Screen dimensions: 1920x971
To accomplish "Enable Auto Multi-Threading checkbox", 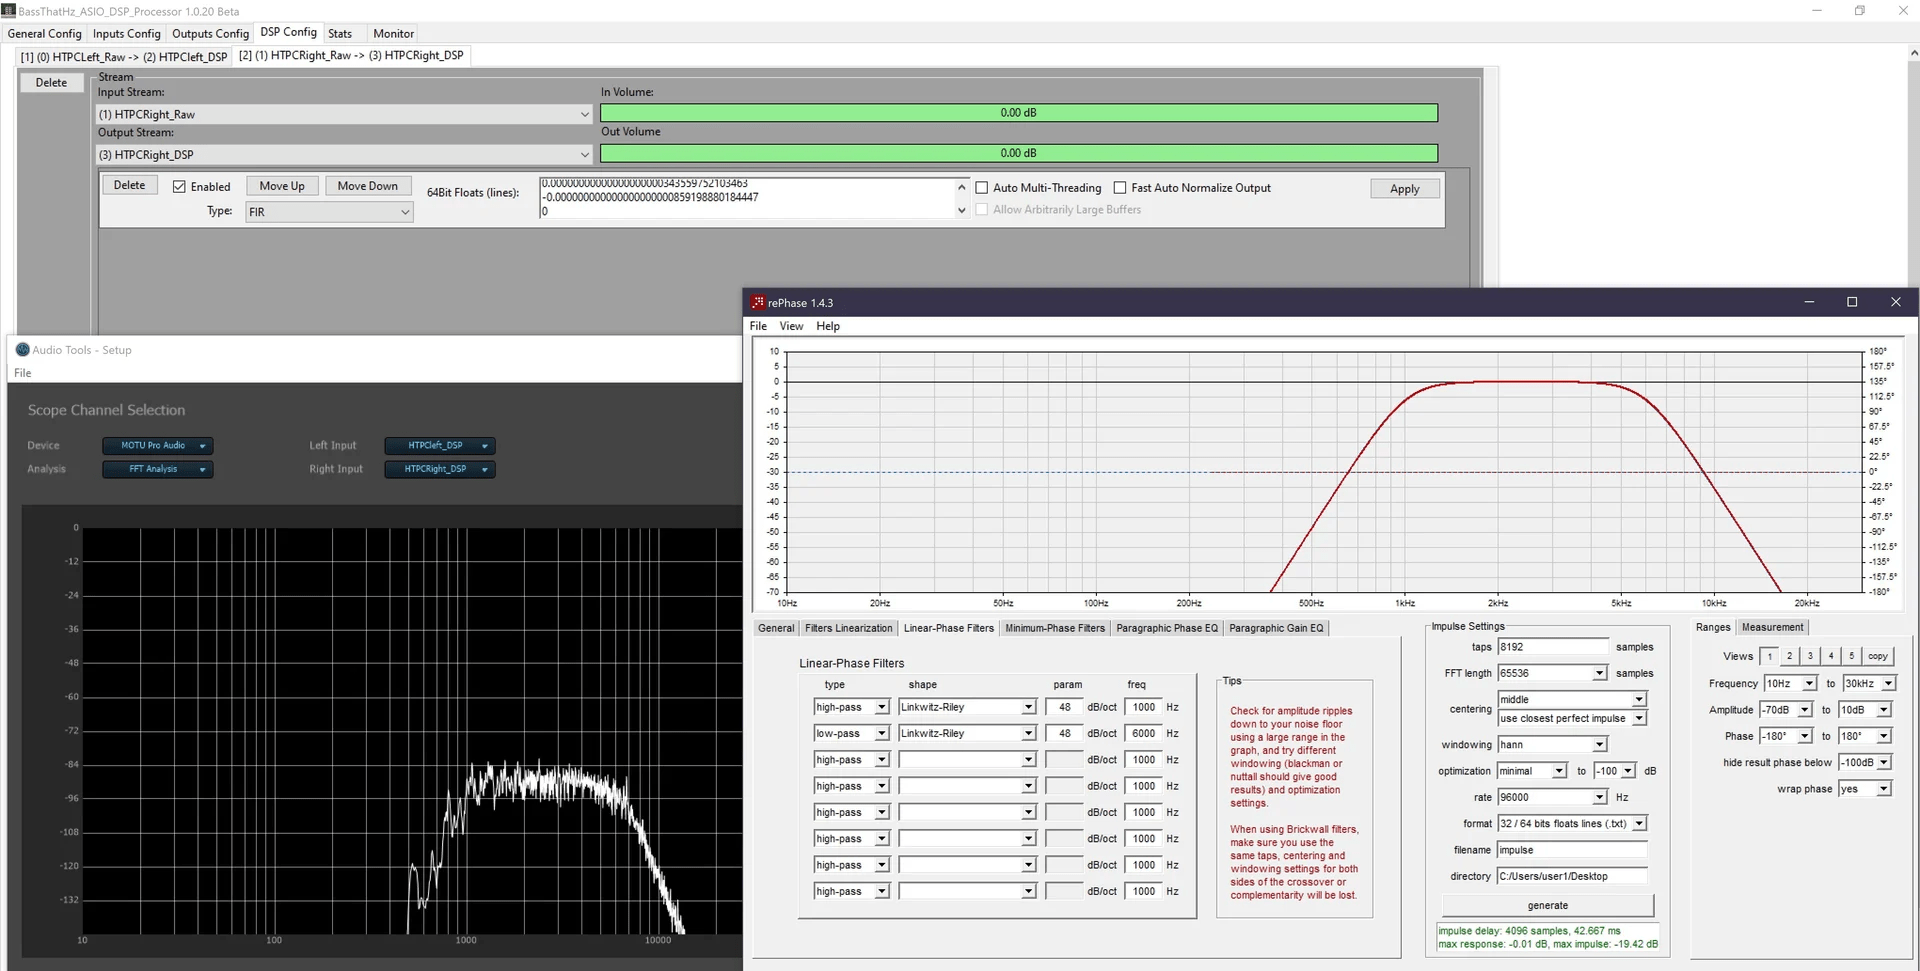I will 982,188.
